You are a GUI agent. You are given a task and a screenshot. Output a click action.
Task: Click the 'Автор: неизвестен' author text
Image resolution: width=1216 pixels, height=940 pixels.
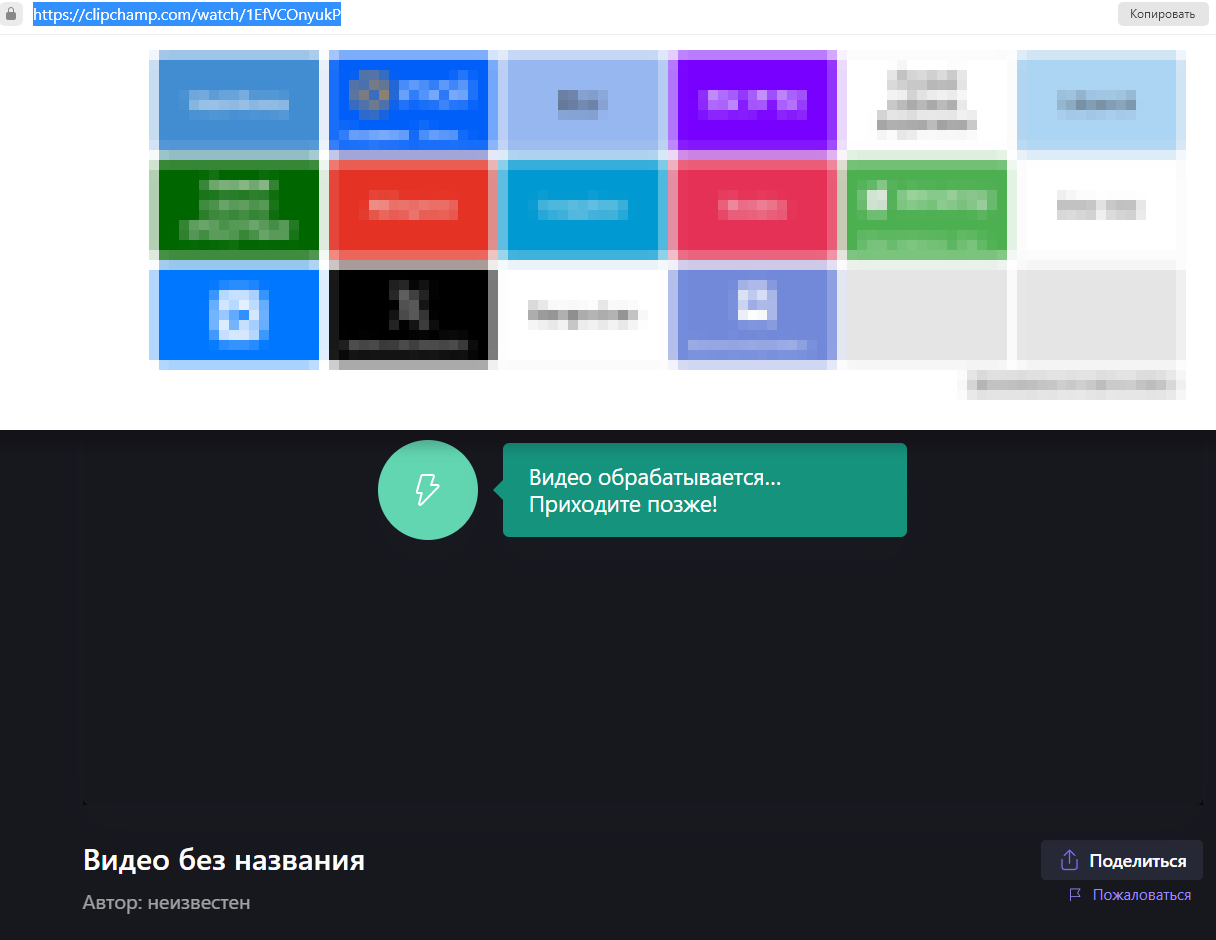coord(166,903)
